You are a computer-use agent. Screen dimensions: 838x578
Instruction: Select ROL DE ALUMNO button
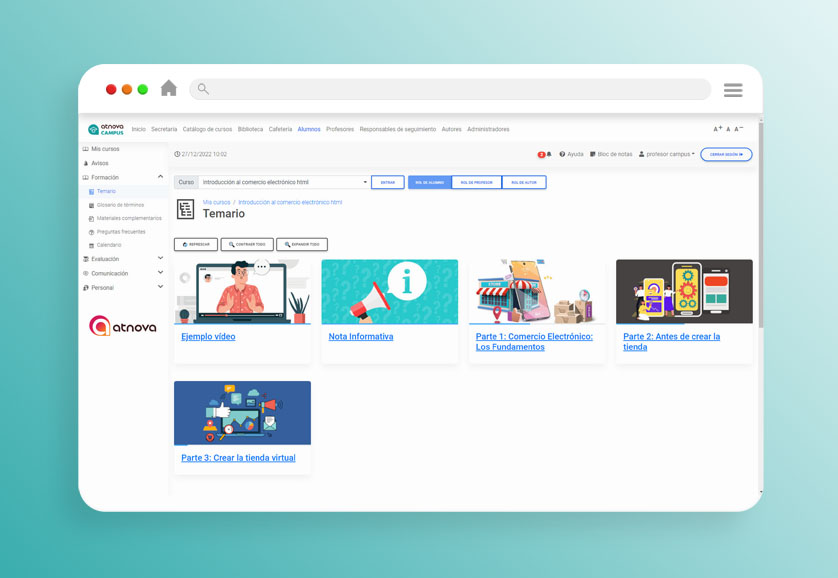coord(430,182)
